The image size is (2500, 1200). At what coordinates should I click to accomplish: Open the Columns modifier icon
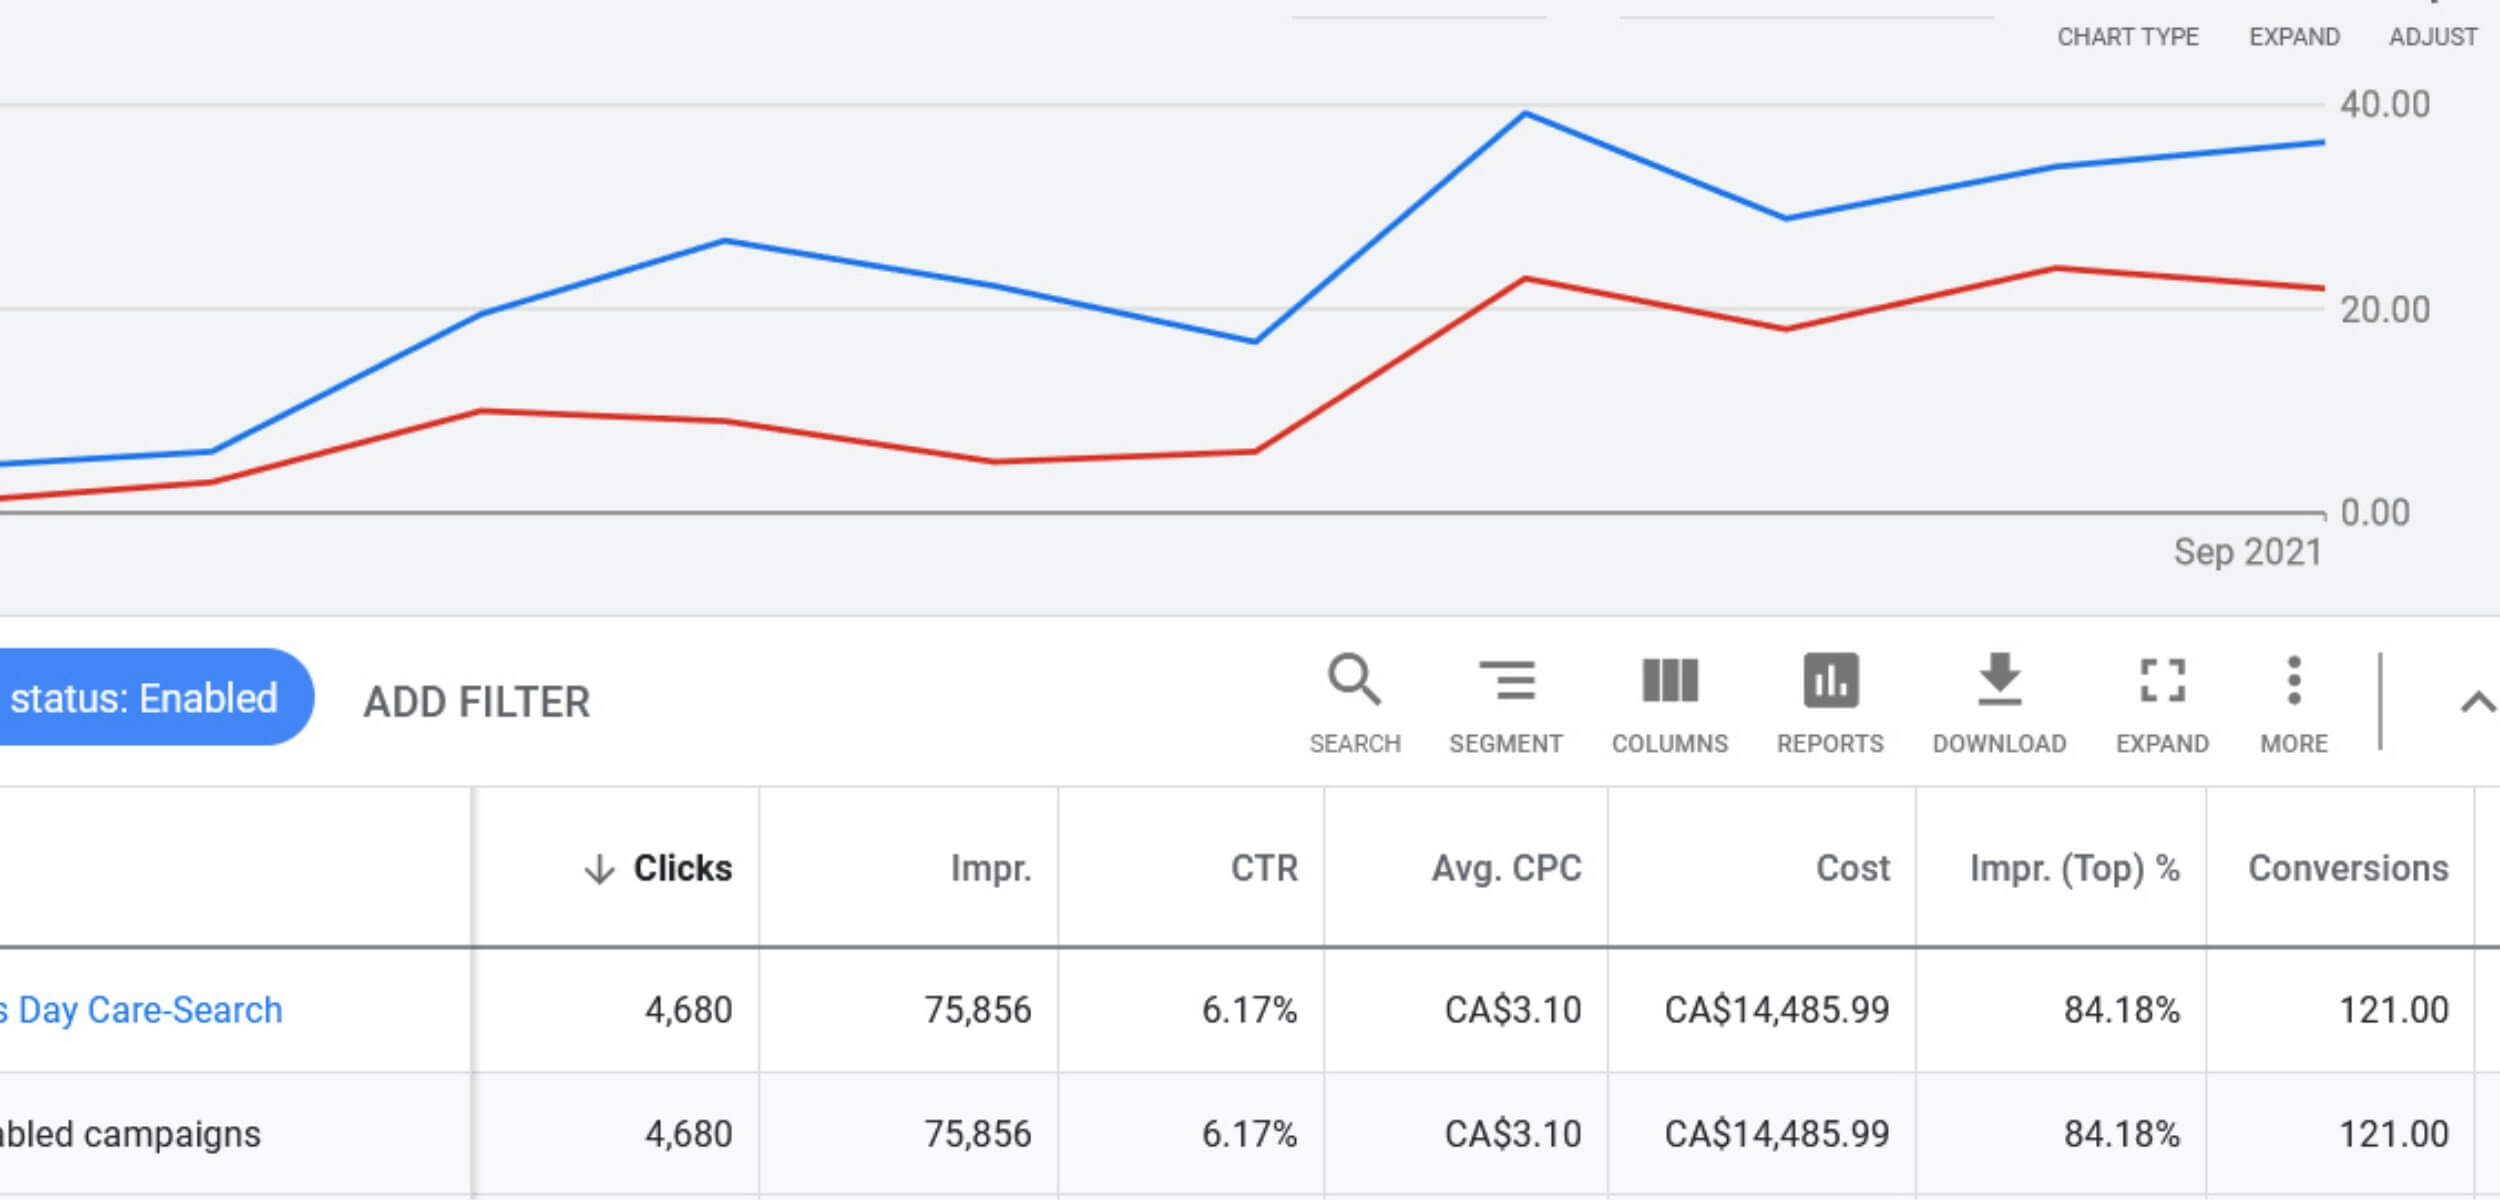point(1669,682)
